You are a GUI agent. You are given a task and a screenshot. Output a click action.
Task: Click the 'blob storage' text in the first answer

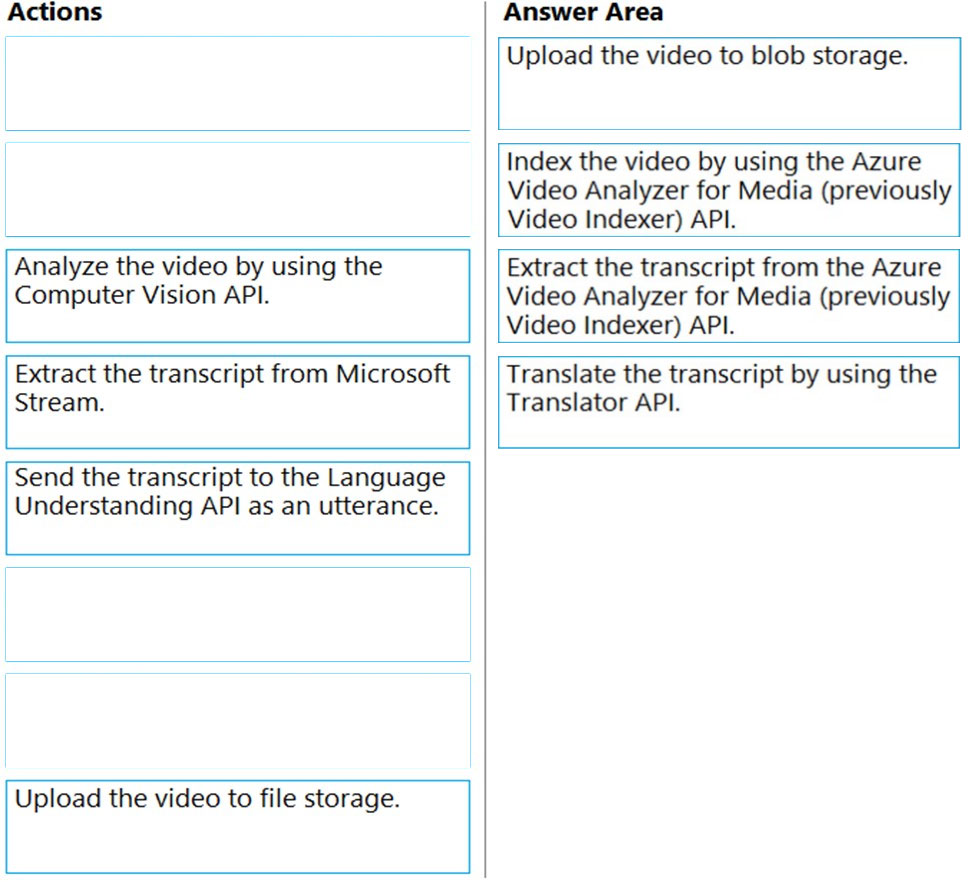pos(829,56)
